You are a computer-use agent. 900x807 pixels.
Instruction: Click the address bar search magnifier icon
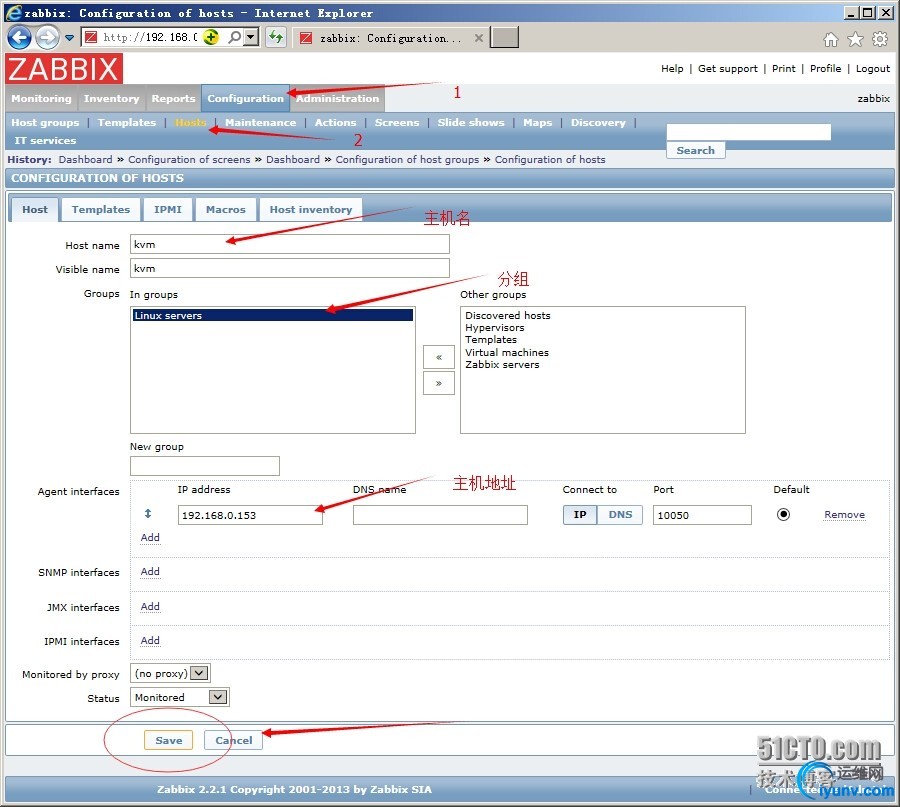coord(235,37)
